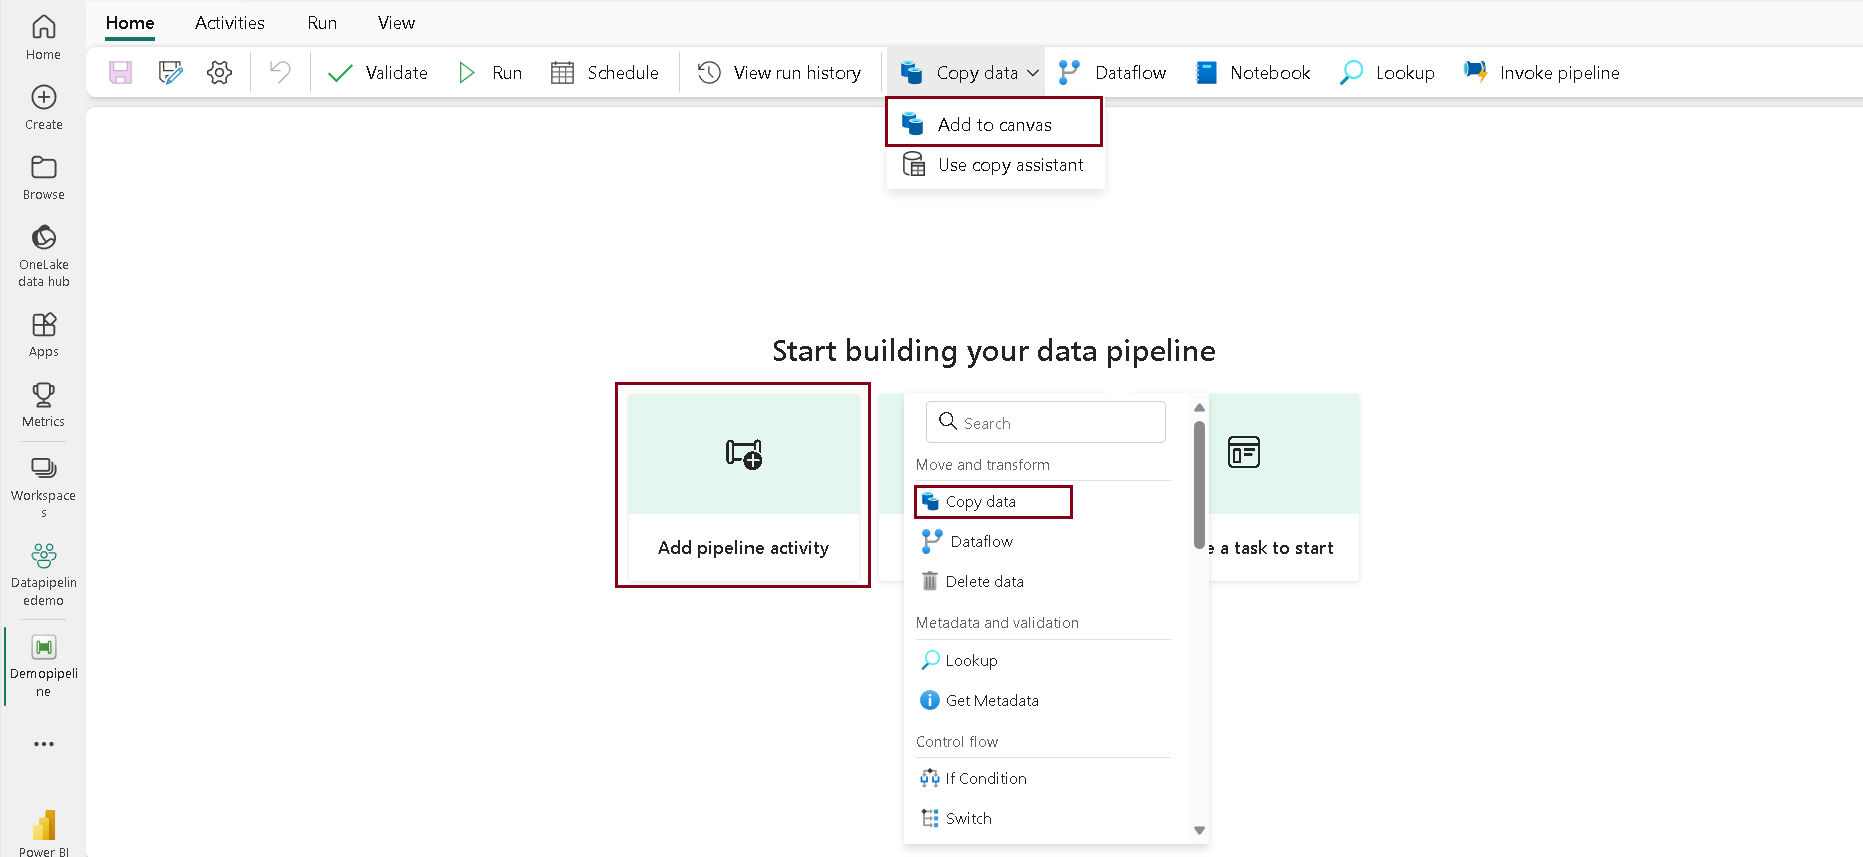The width and height of the screenshot is (1863, 857).
Task: Open Create in the sidebar
Action: (x=43, y=107)
